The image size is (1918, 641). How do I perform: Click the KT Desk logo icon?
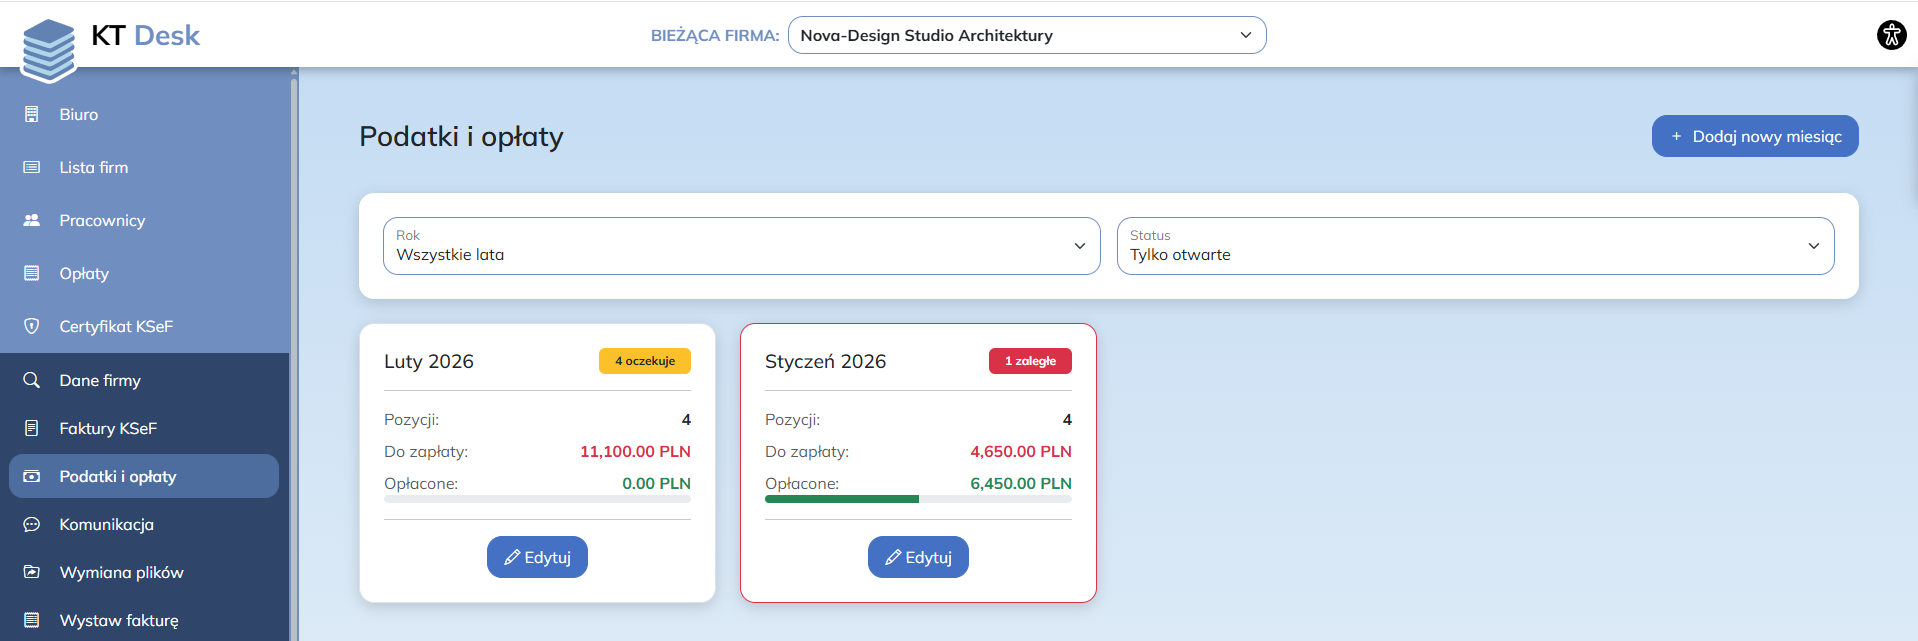click(49, 49)
